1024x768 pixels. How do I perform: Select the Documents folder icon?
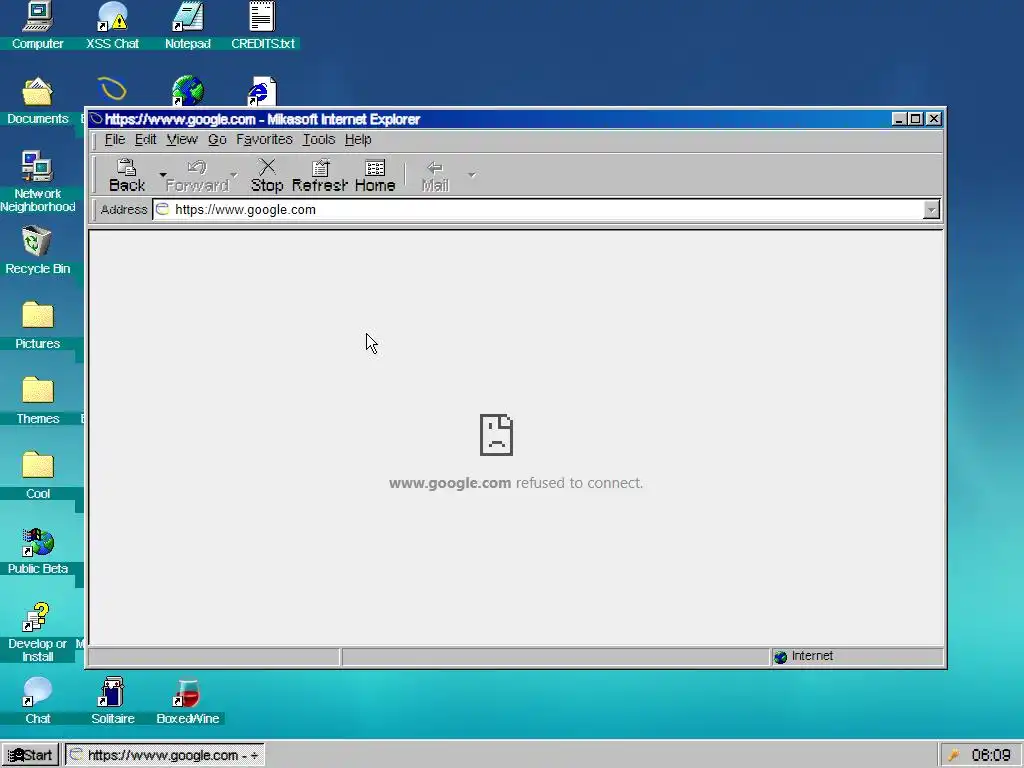pos(37,101)
